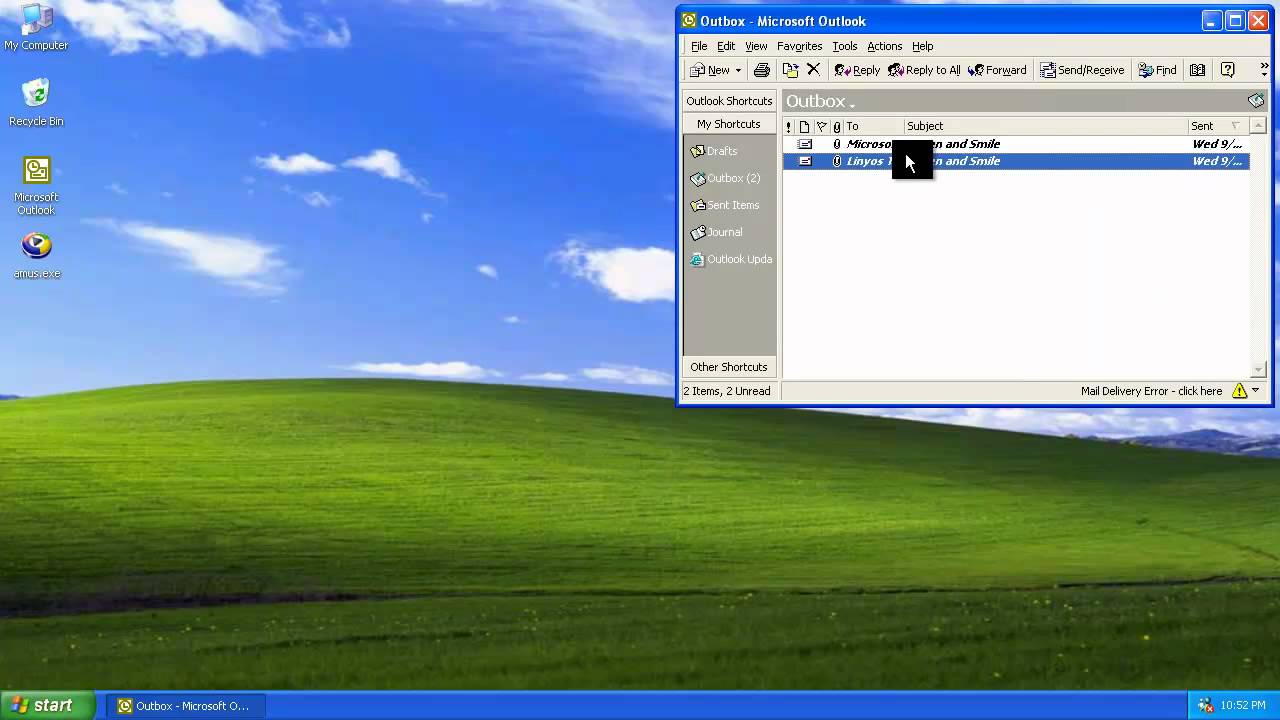Click the New mail message button

pos(710,70)
